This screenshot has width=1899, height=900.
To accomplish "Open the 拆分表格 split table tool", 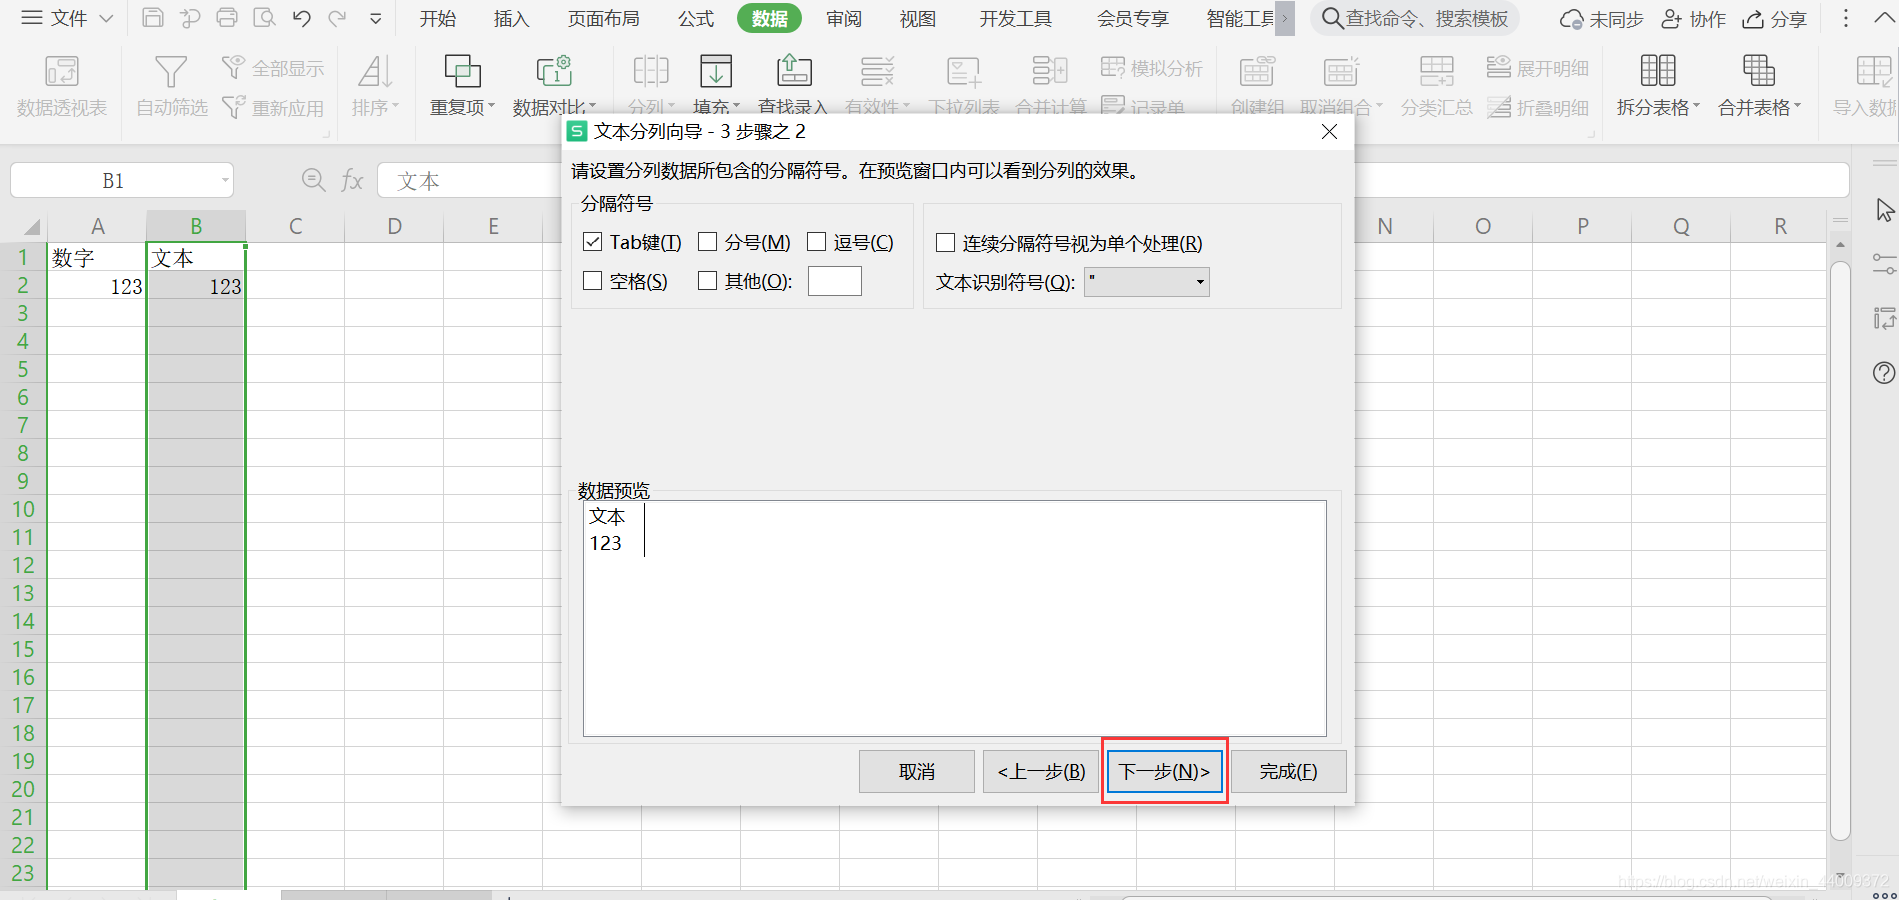I will point(1658,86).
